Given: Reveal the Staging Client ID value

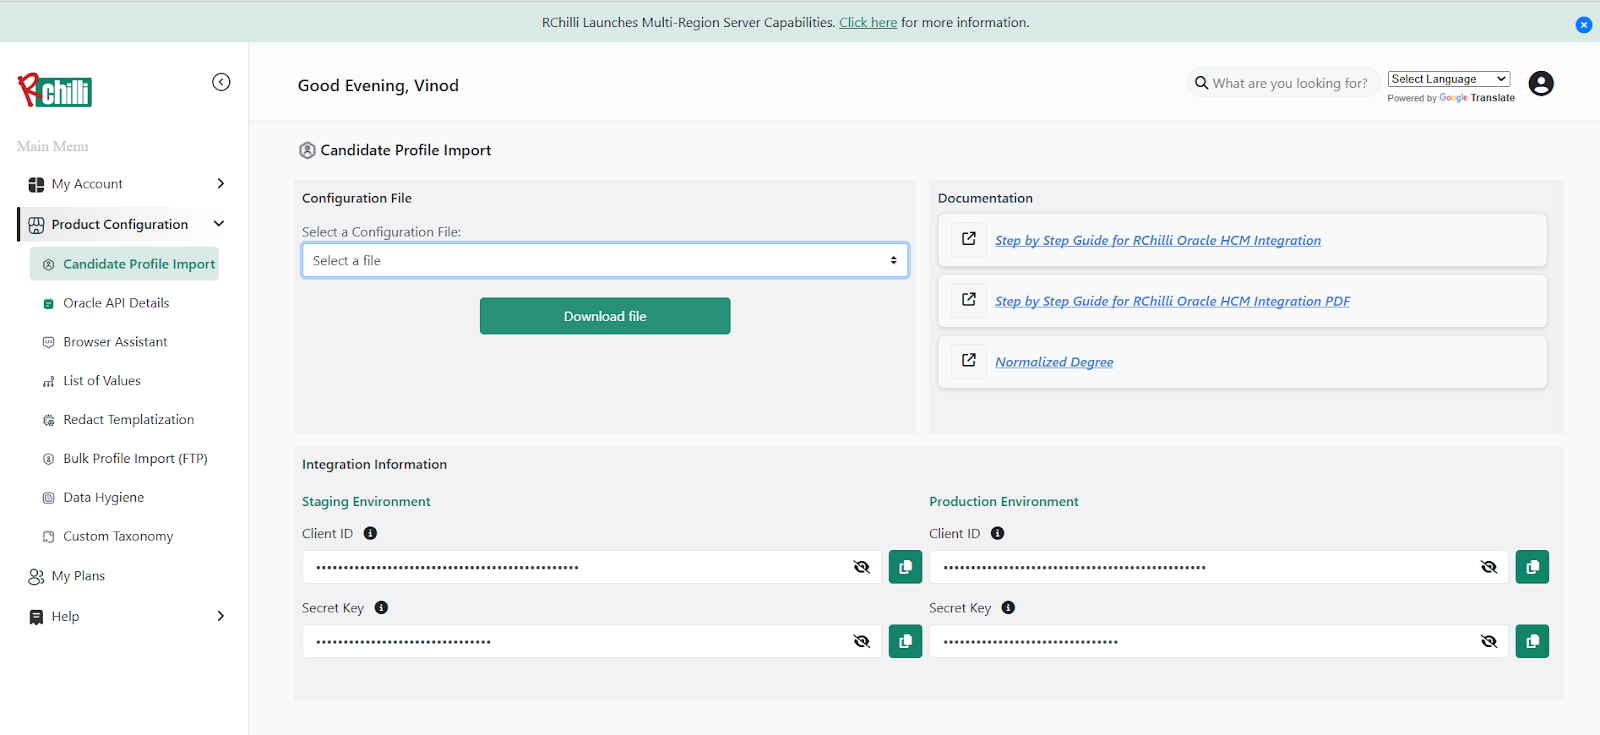Looking at the screenshot, I should tap(861, 567).
